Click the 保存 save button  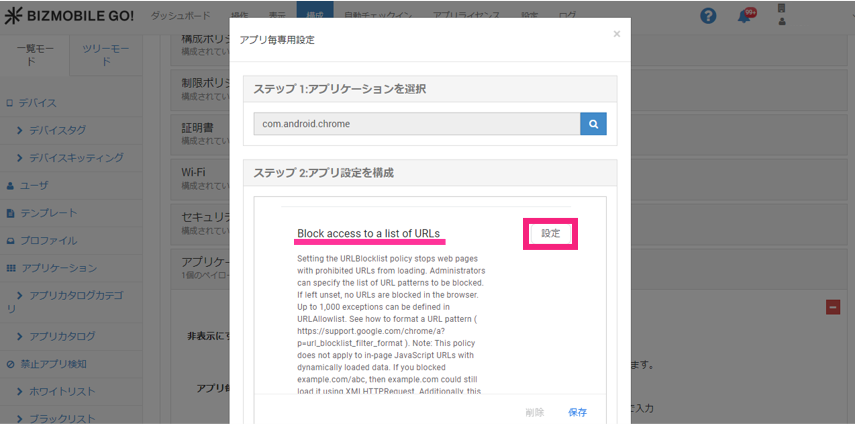click(x=577, y=412)
